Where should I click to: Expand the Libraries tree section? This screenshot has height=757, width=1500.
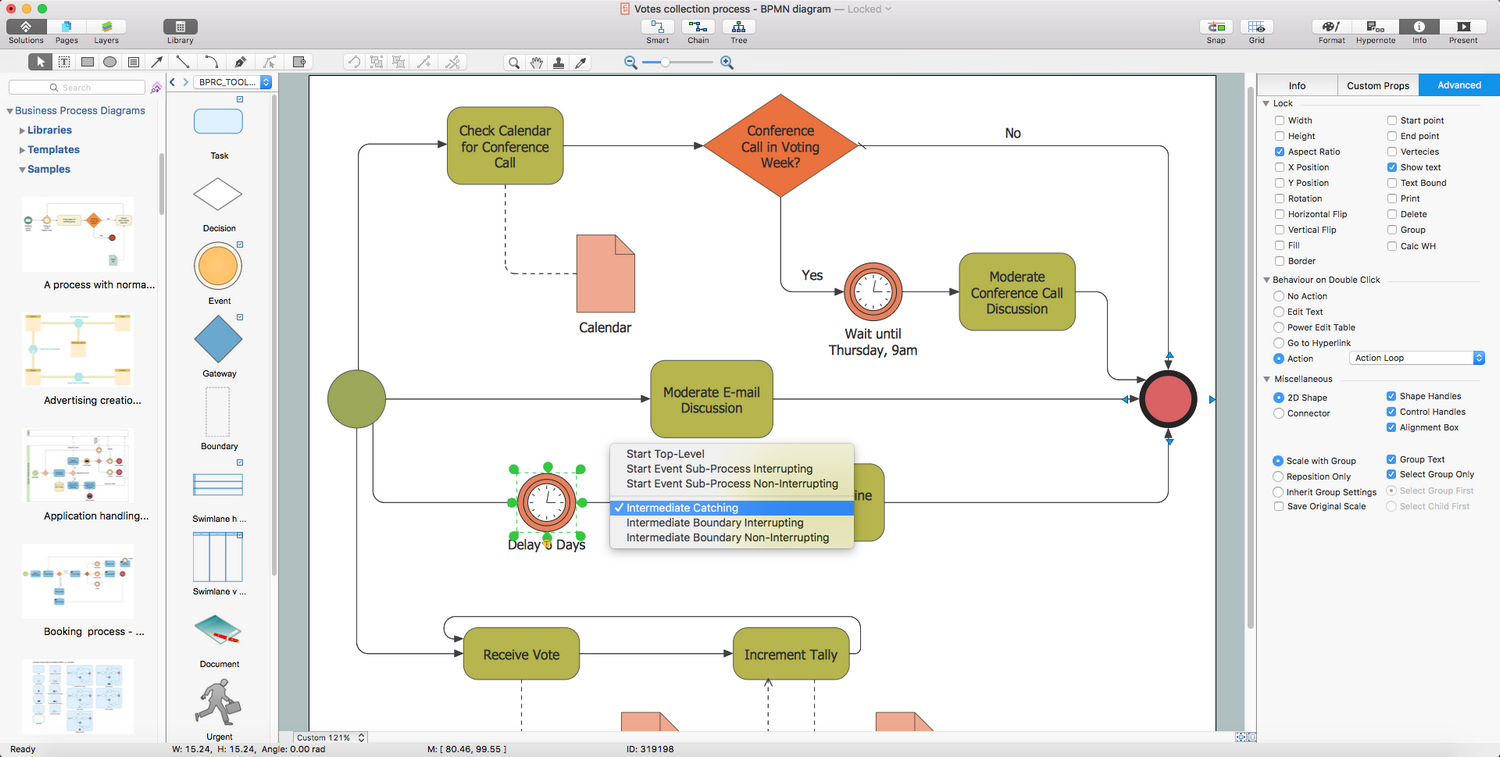[x=23, y=130]
